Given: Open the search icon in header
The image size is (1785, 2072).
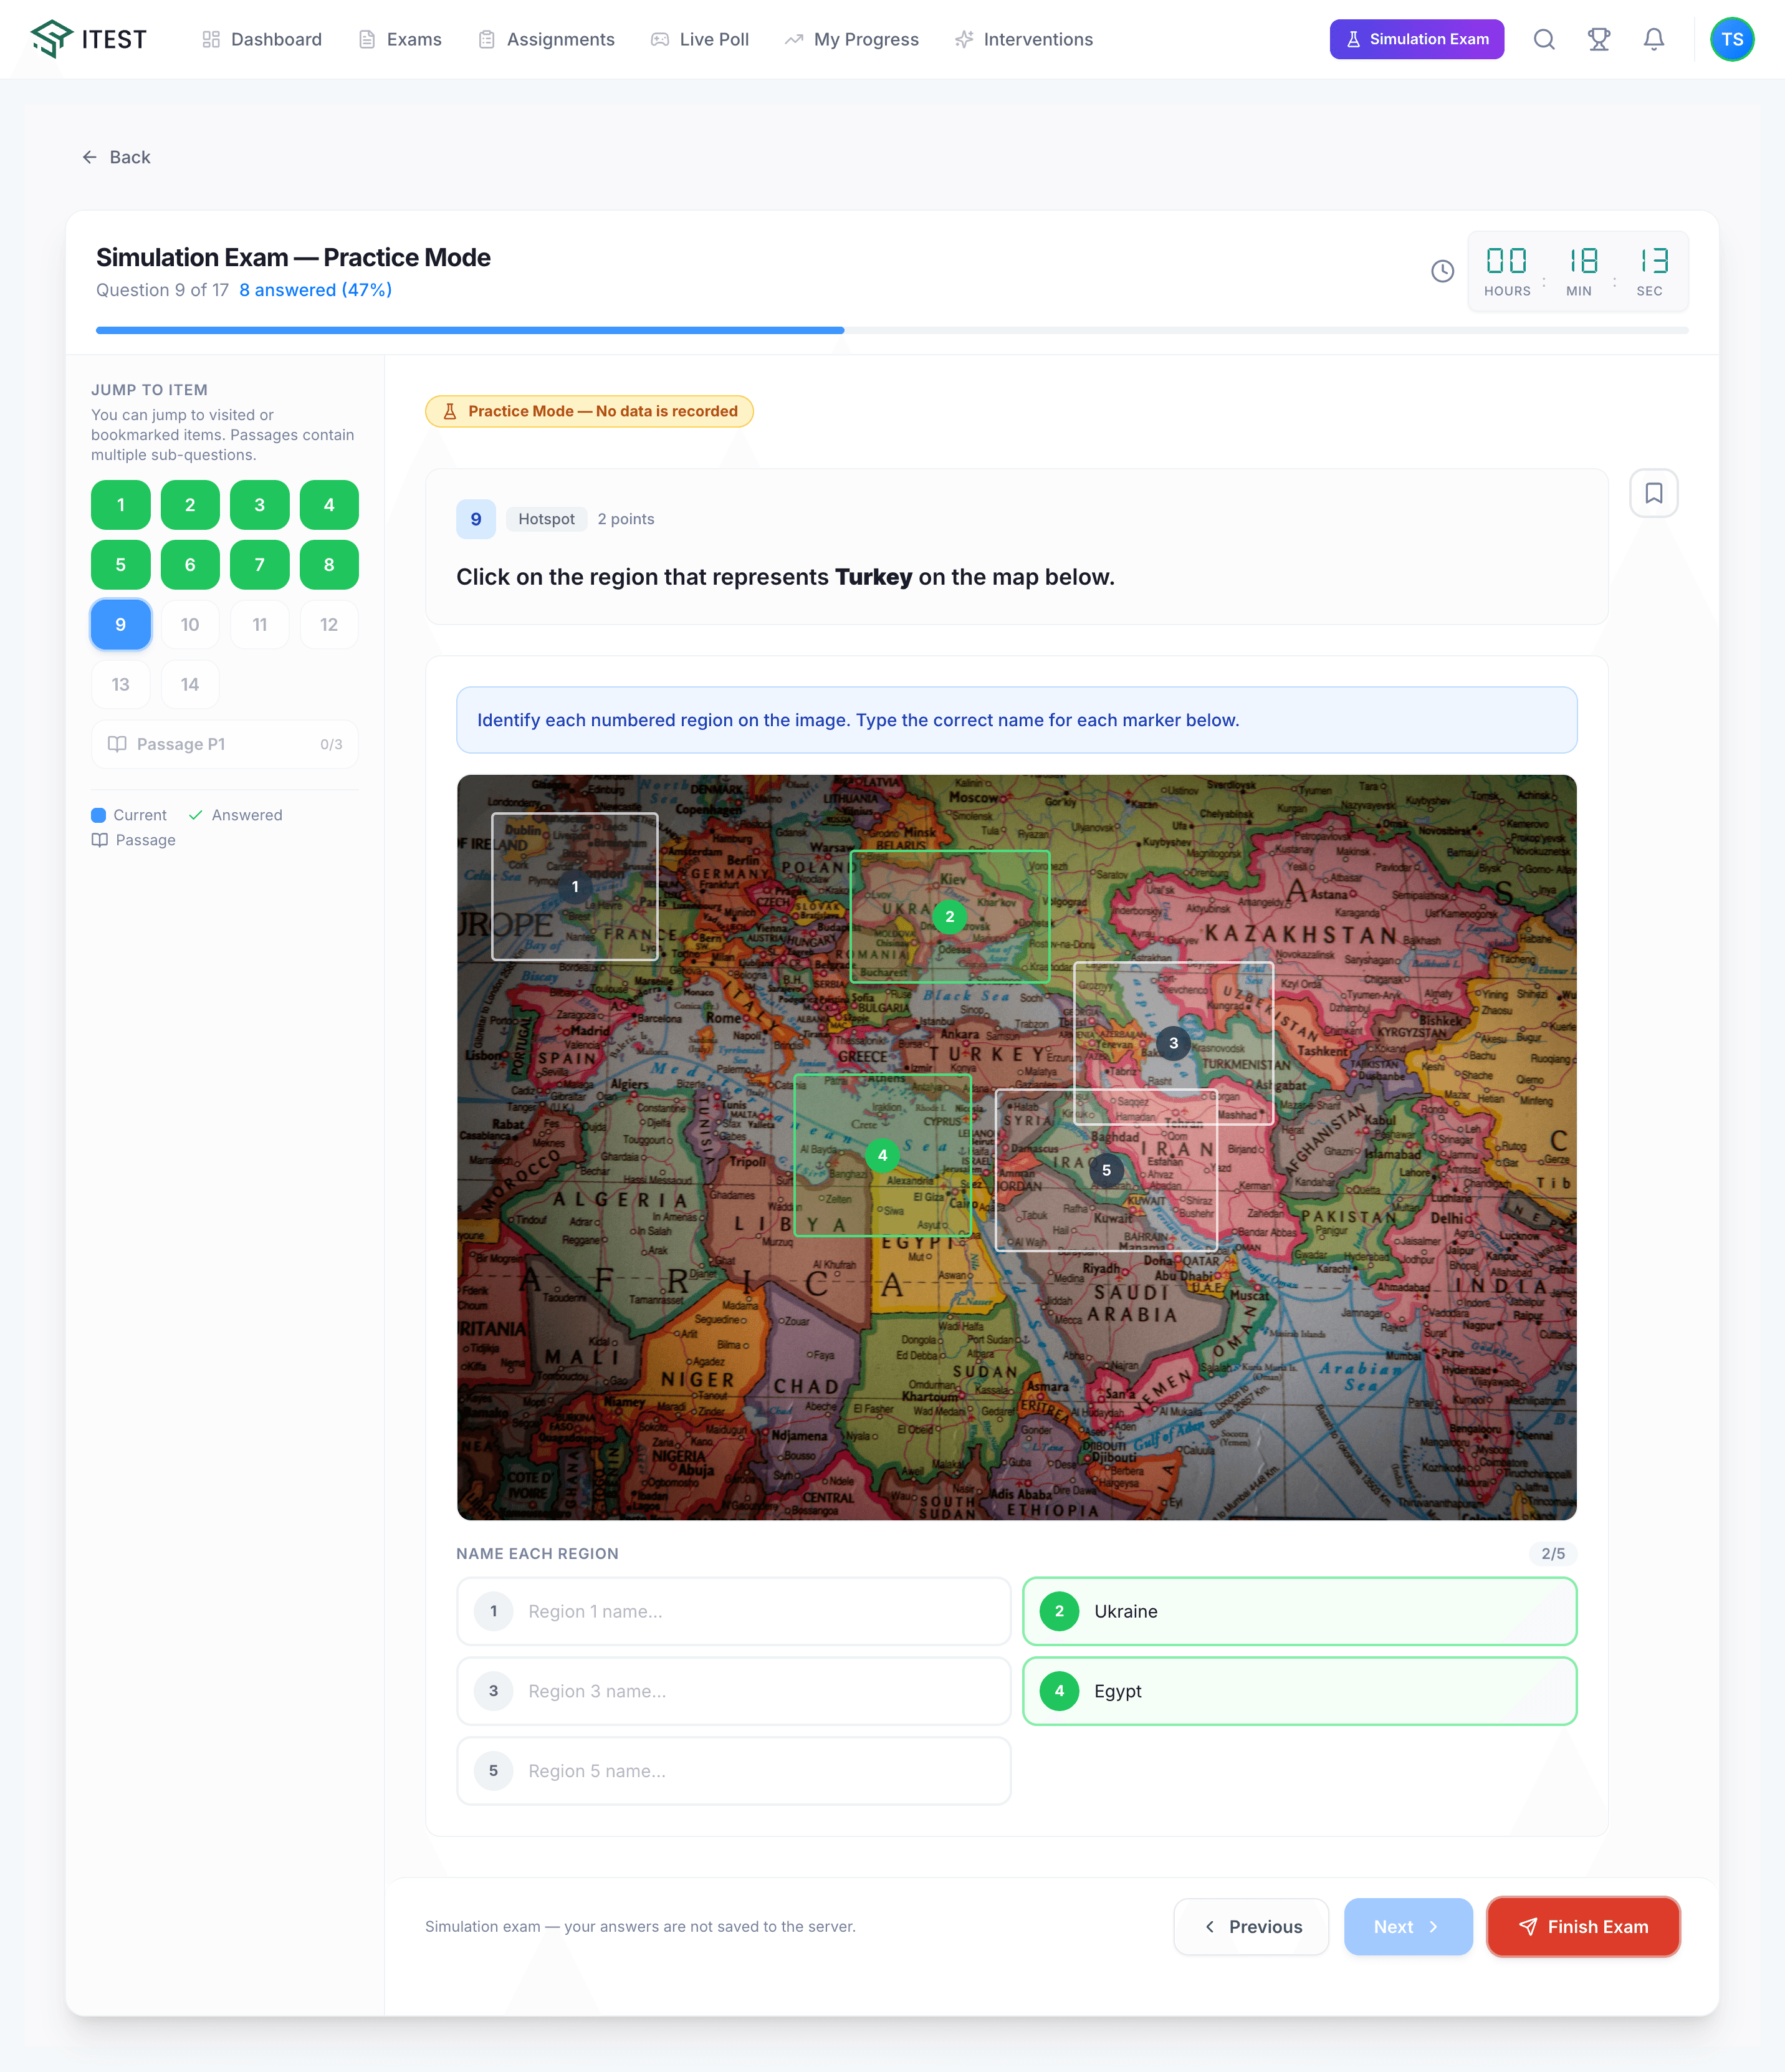Looking at the screenshot, I should 1544,39.
